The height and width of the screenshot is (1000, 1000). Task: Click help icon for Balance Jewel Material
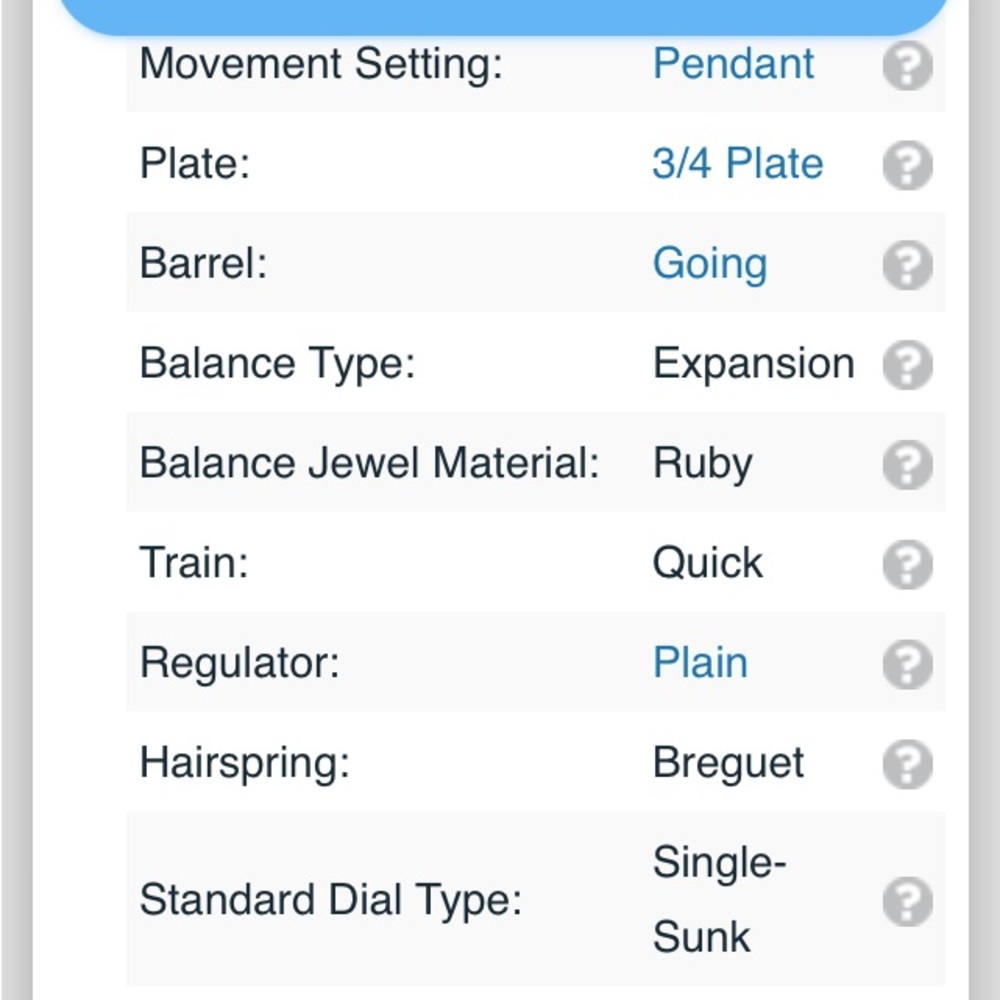coord(907,465)
